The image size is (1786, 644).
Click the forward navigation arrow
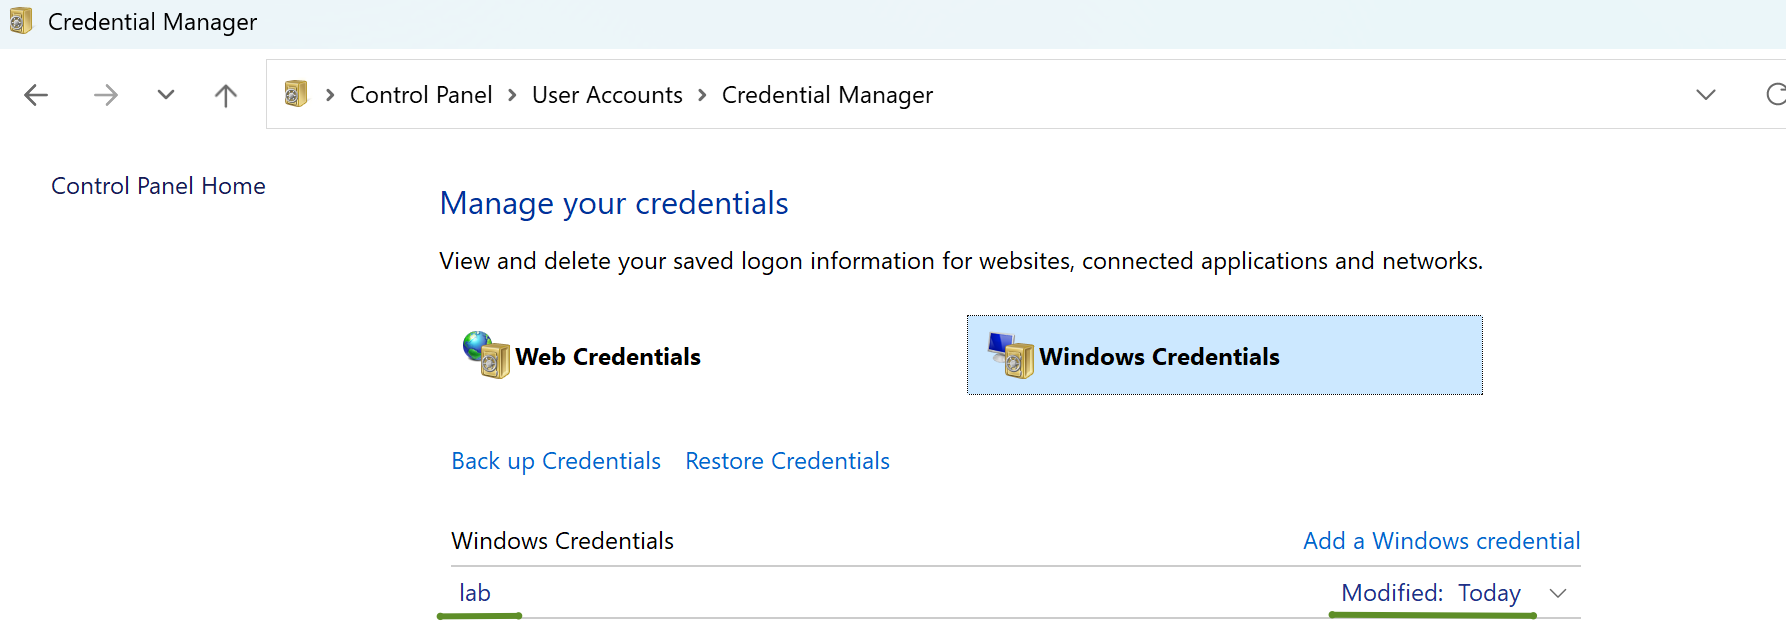(105, 95)
